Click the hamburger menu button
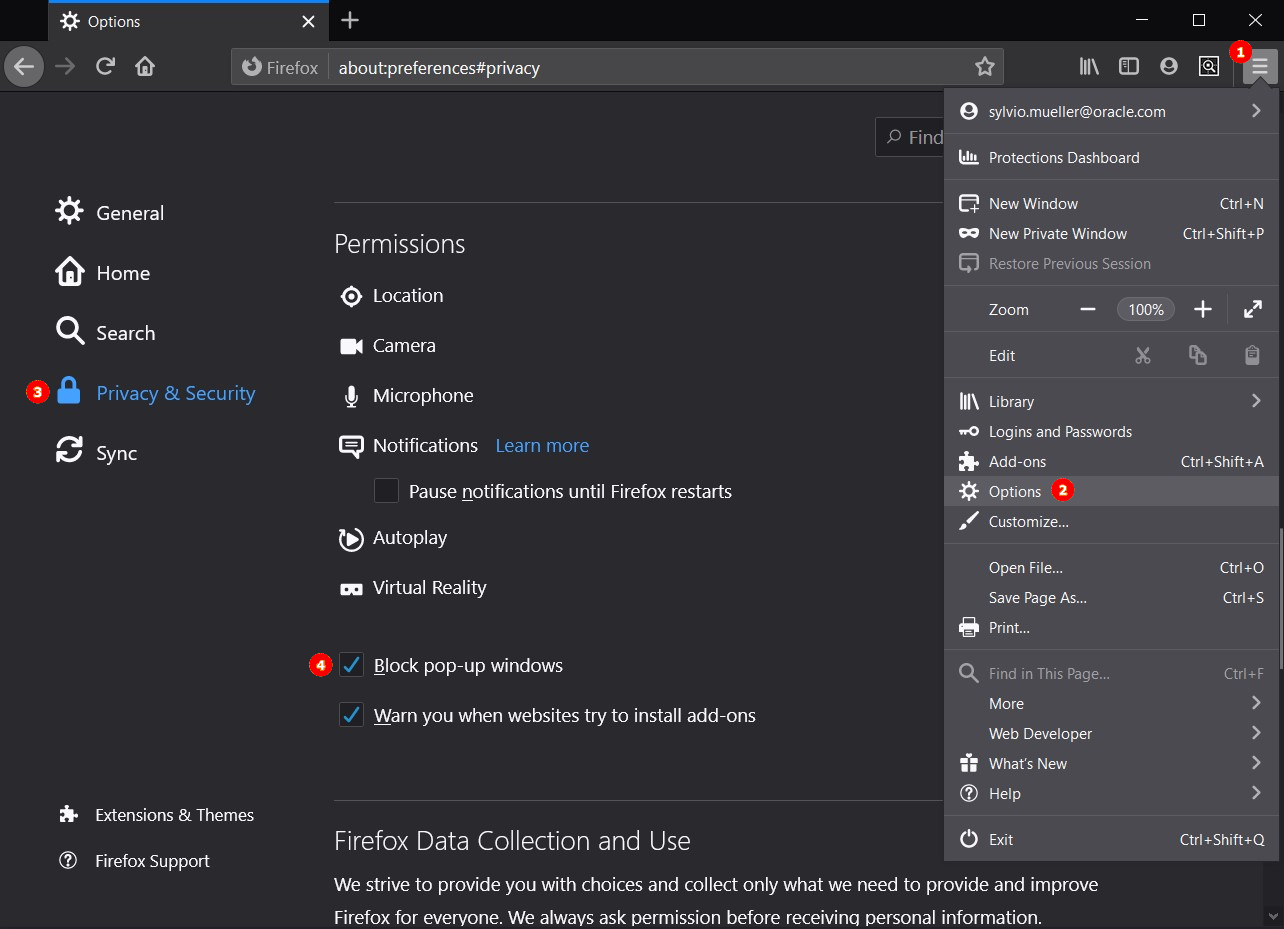This screenshot has width=1284, height=929. [1259, 67]
